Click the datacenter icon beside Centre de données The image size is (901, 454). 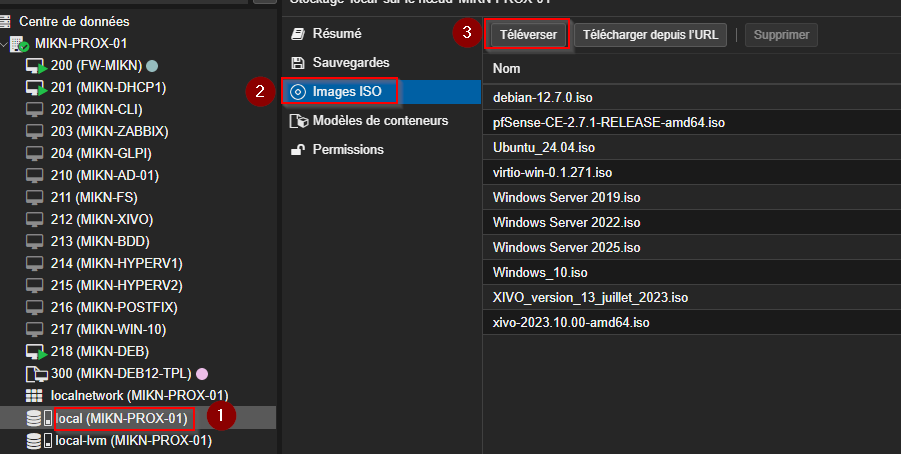(5, 22)
